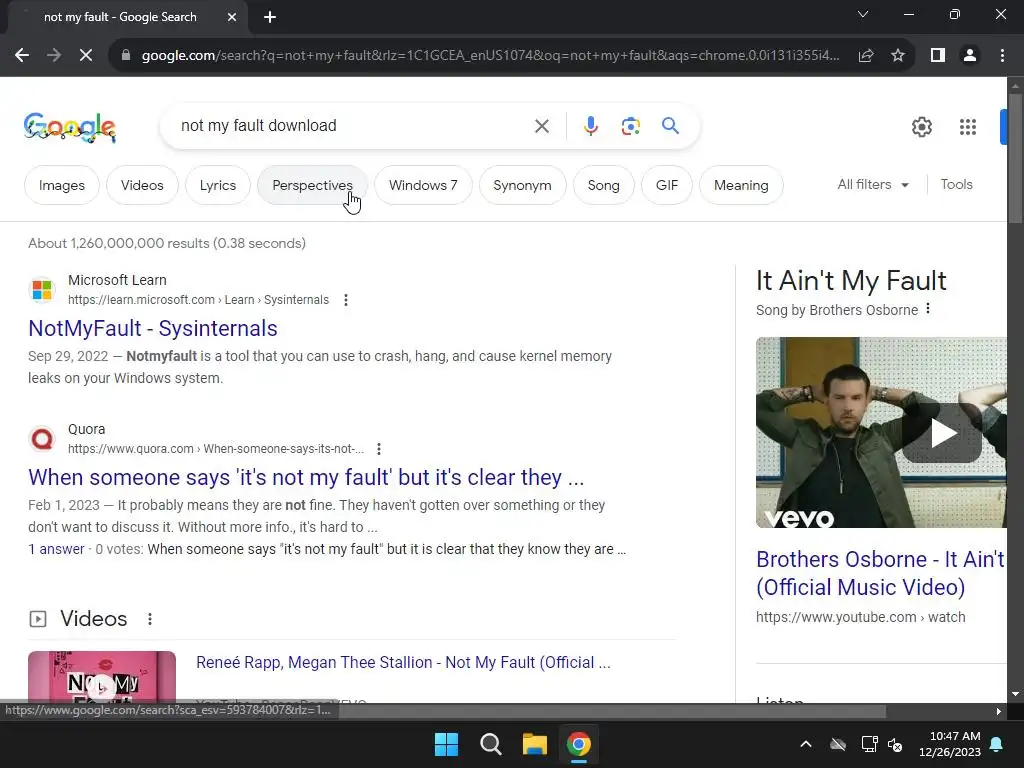Open the Chrome profile icon
Viewport: 1024px width, 768px height.
(x=970, y=56)
